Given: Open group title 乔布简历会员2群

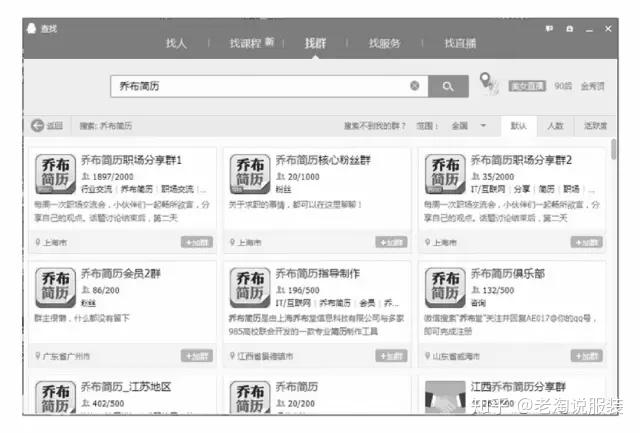Looking at the screenshot, I should coord(121,273).
